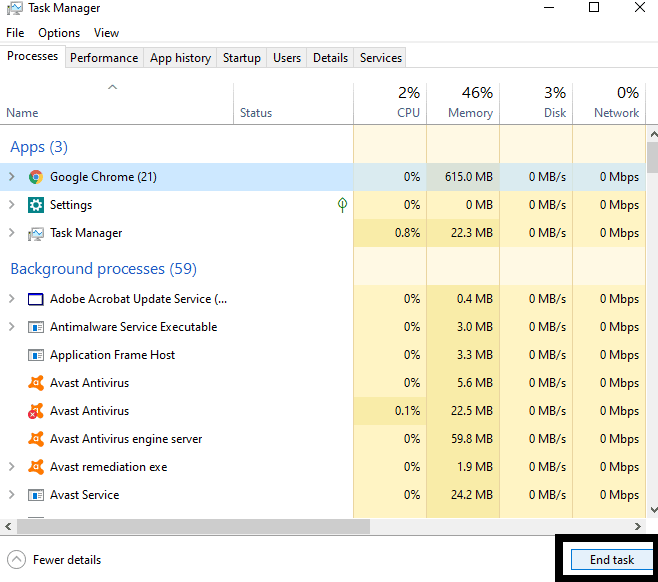Image resolution: width=658 pixels, height=582 pixels.
Task: Click the 59.8 MB memory value
Action: coord(472,439)
